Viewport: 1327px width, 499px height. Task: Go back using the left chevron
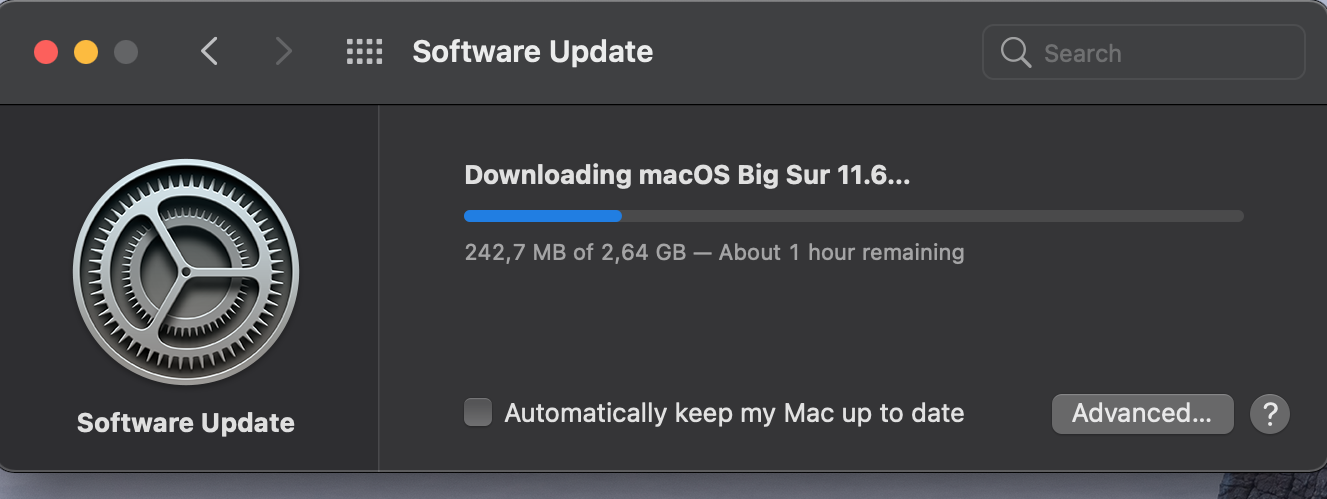pyautogui.click(x=209, y=52)
